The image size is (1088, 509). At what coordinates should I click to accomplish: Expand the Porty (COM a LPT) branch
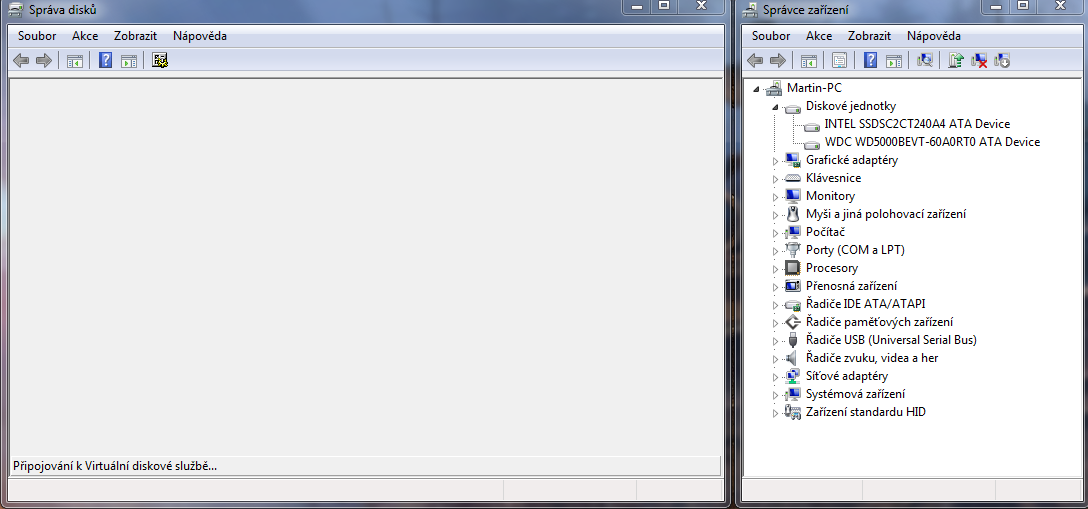776,250
